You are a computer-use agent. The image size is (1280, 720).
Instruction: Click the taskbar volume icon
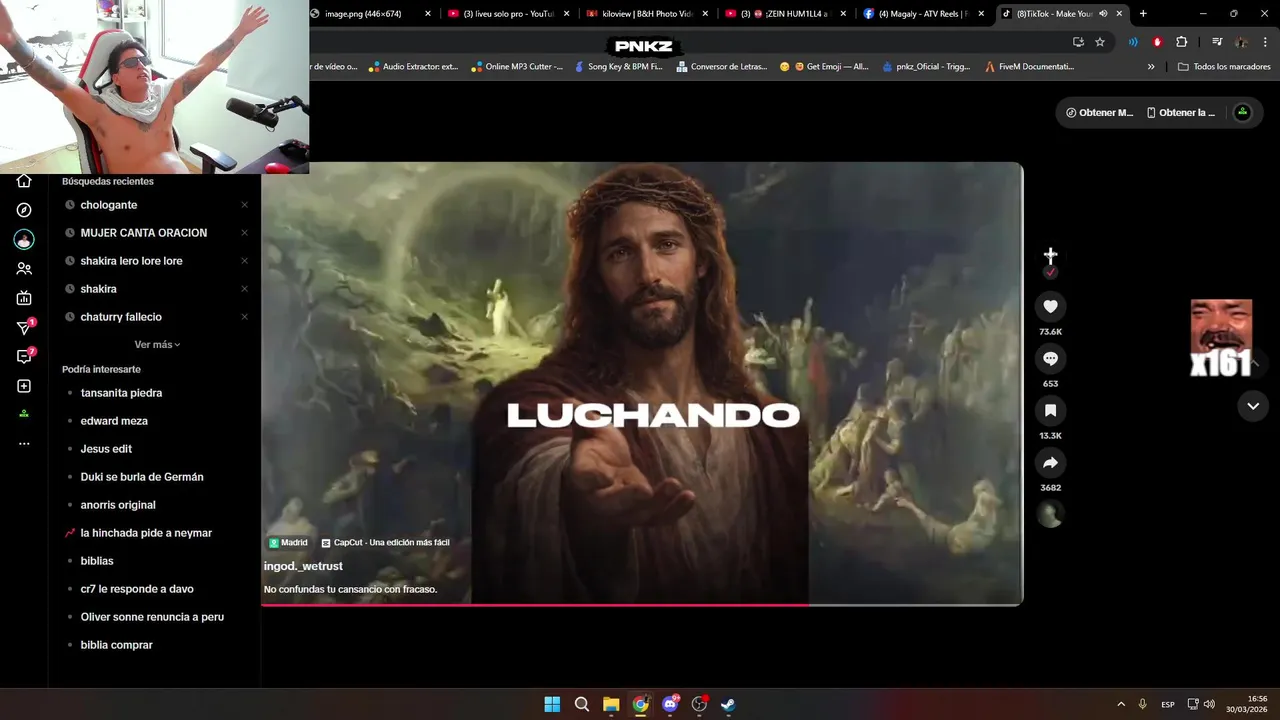[x=1209, y=704]
